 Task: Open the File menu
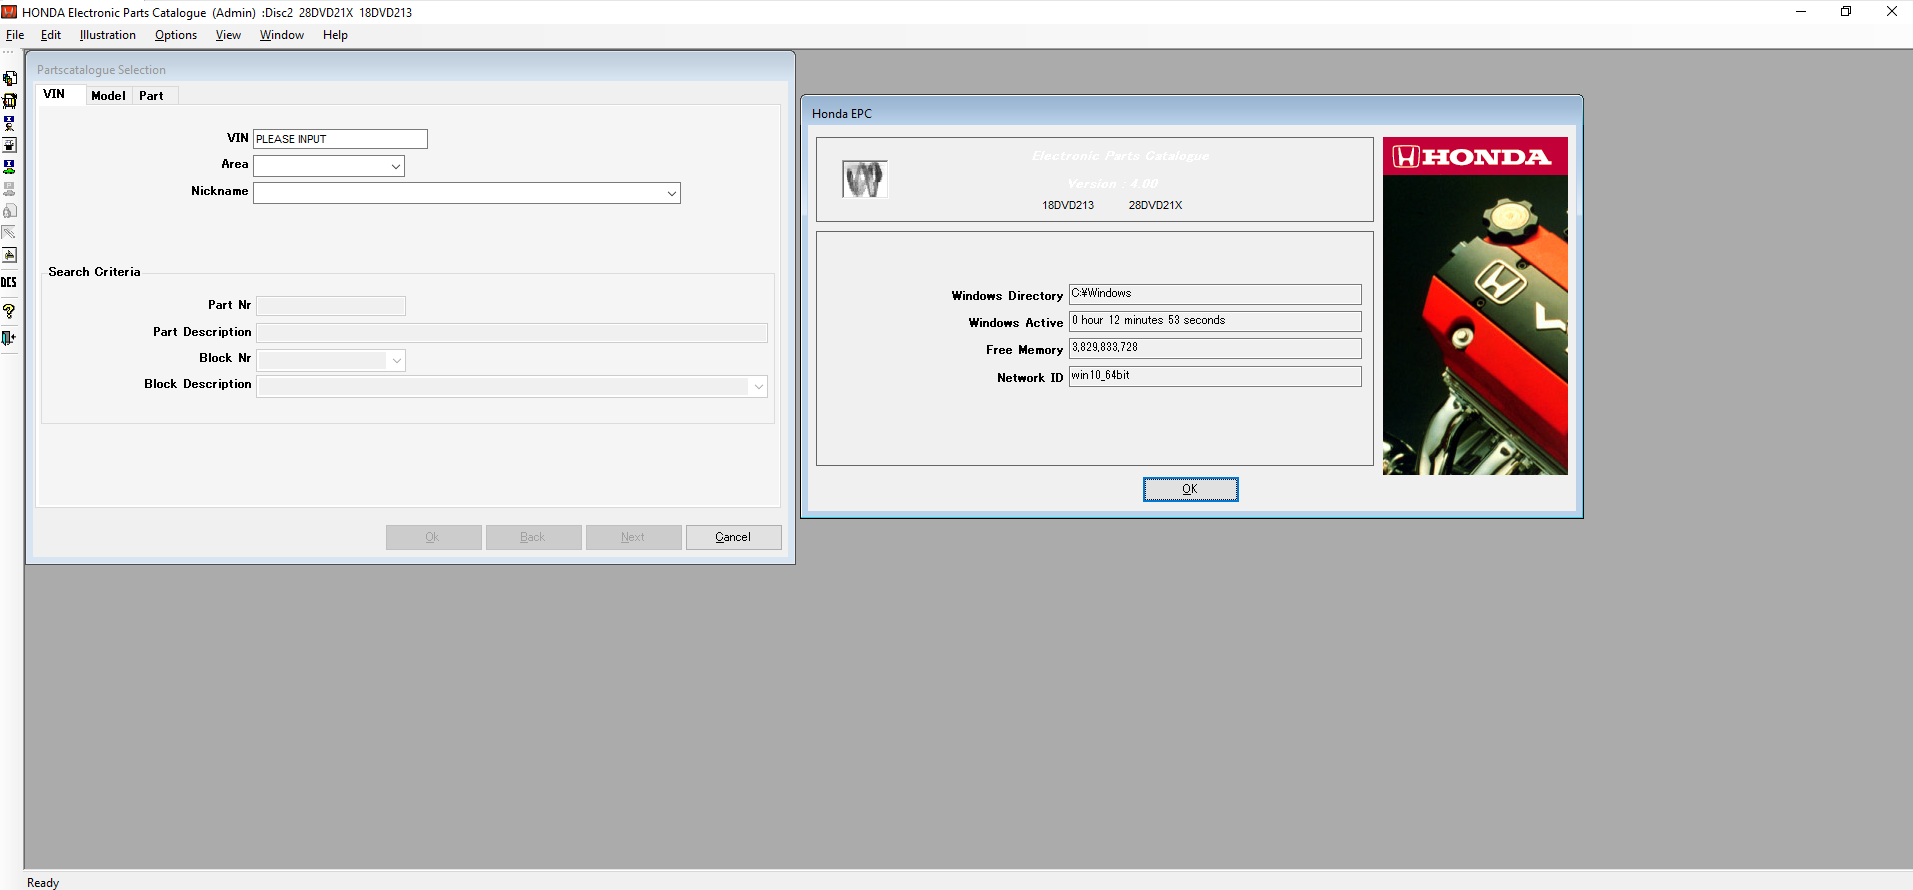pos(15,35)
